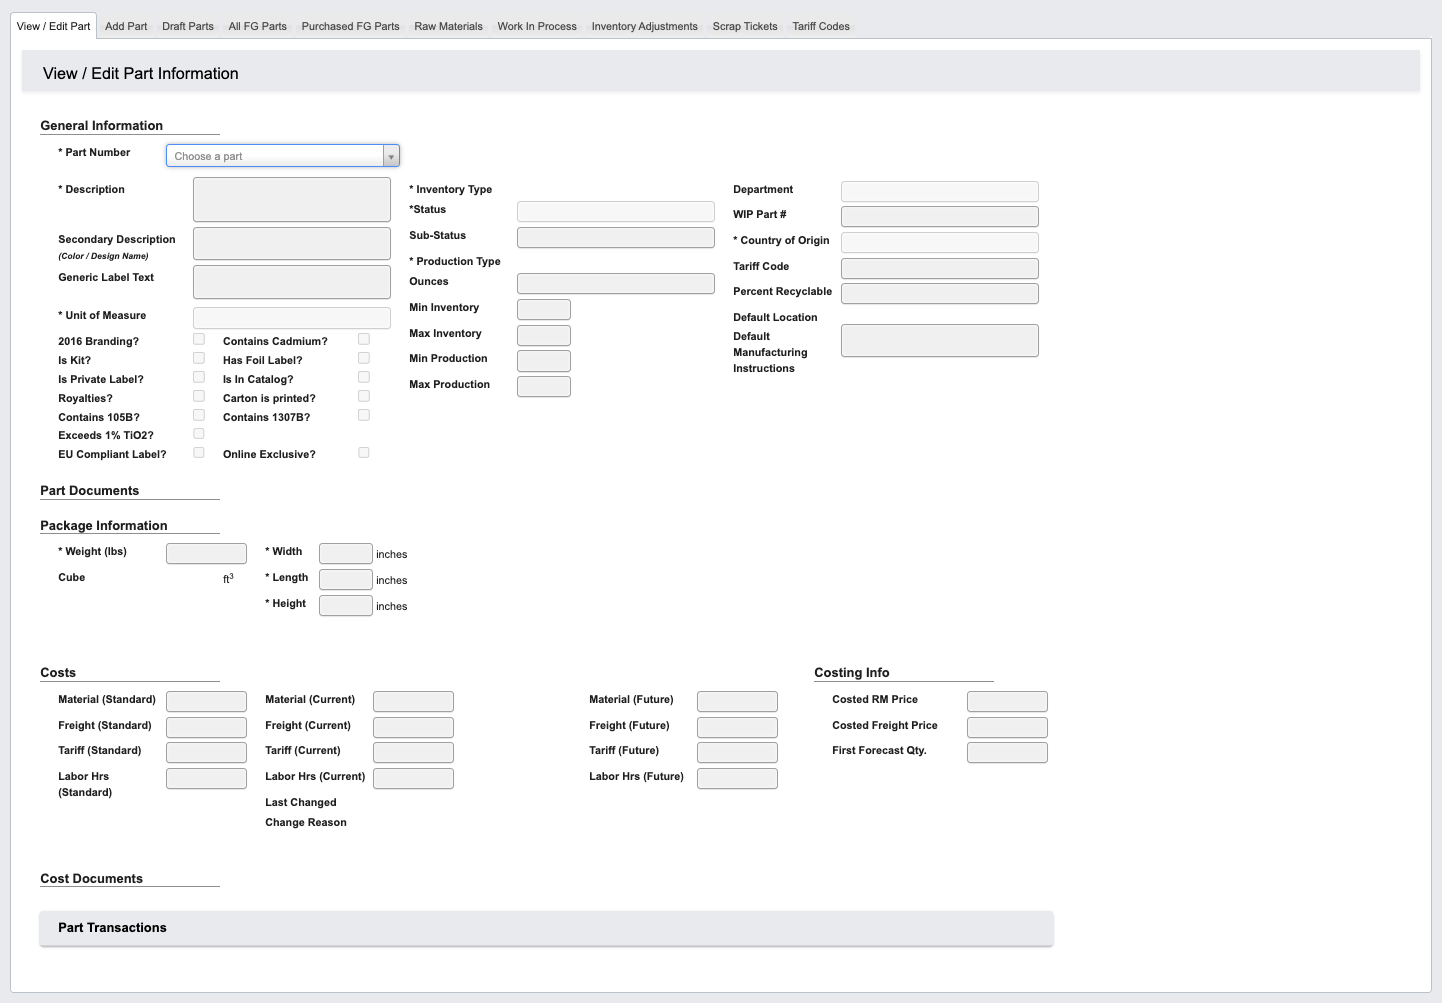Viewport: 1442px width, 1003px height.
Task: Enable the Is Private Label checkbox
Action: [199, 377]
